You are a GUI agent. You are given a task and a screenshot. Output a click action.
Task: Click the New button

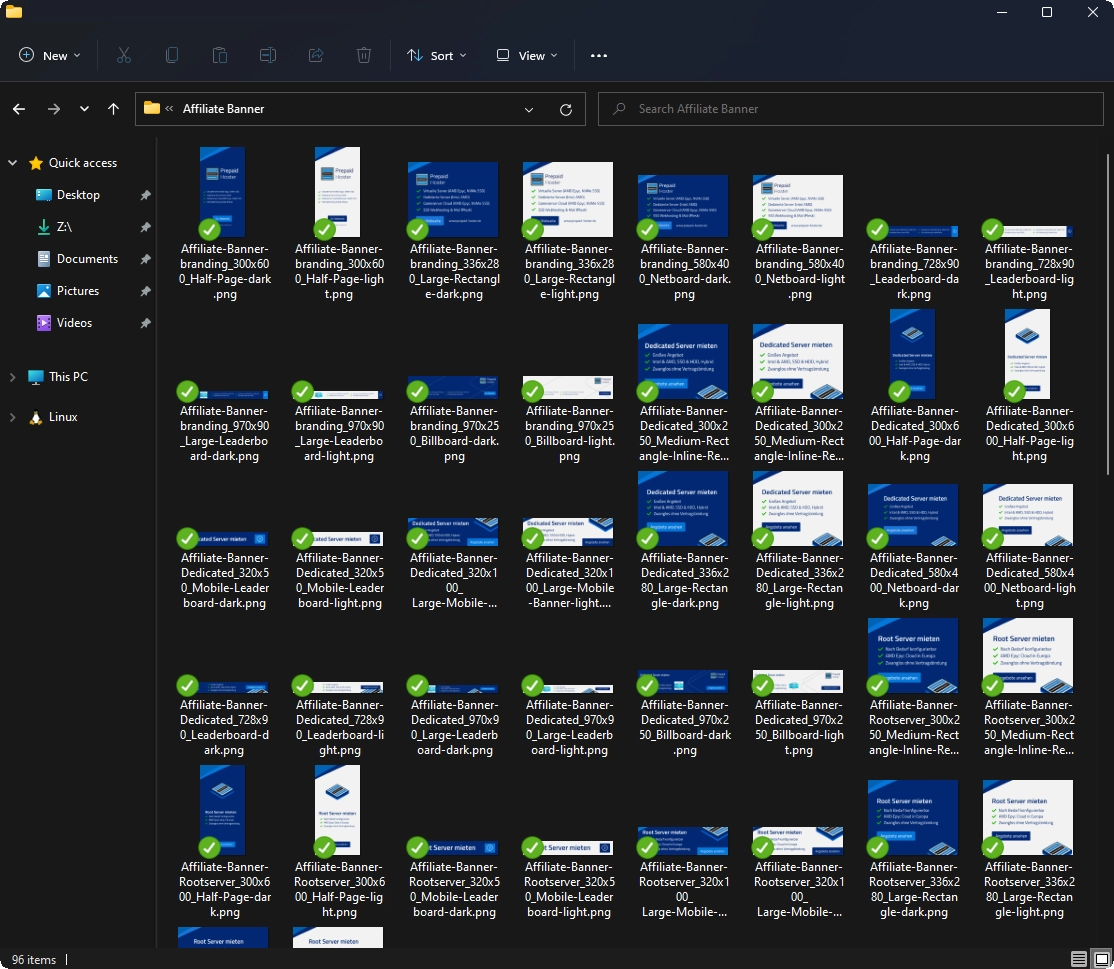point(50,56)
